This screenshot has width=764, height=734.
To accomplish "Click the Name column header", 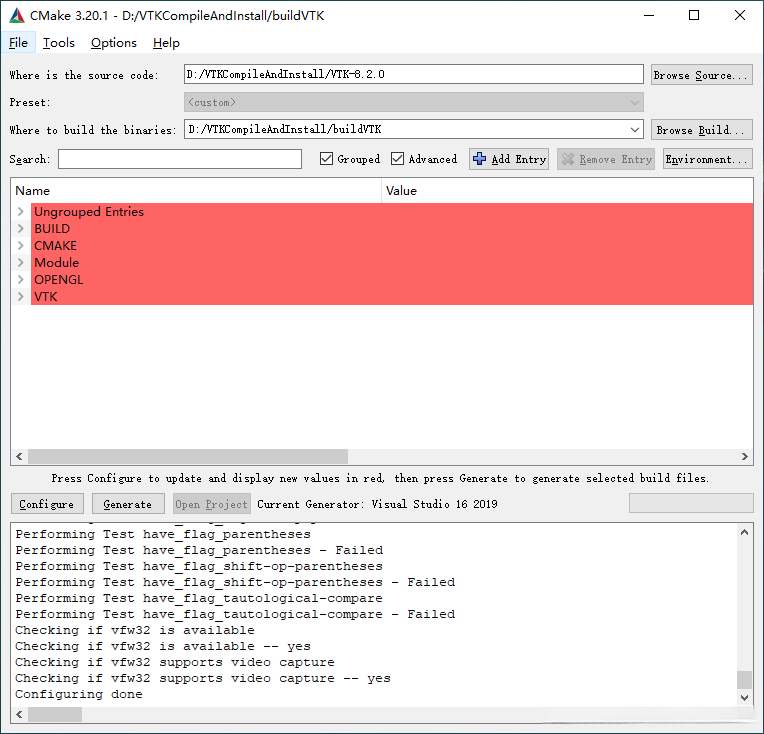I will pyautogui.click(x=196, y=191).
